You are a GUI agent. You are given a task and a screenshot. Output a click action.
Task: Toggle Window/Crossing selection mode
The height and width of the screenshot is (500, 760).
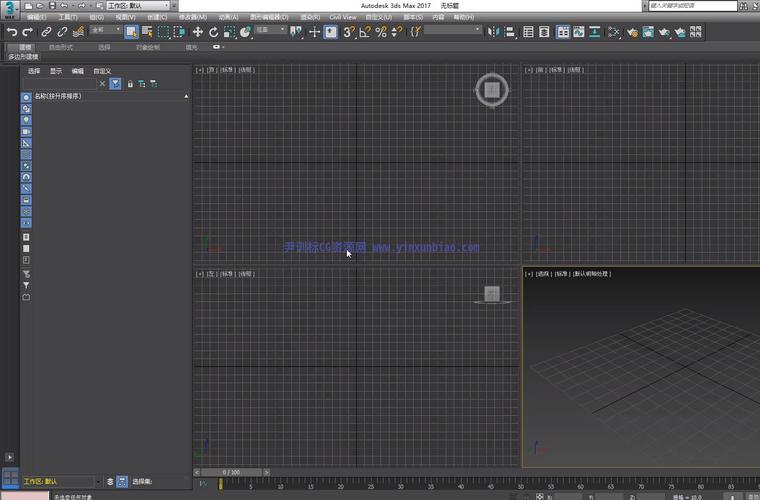[179, 32]
